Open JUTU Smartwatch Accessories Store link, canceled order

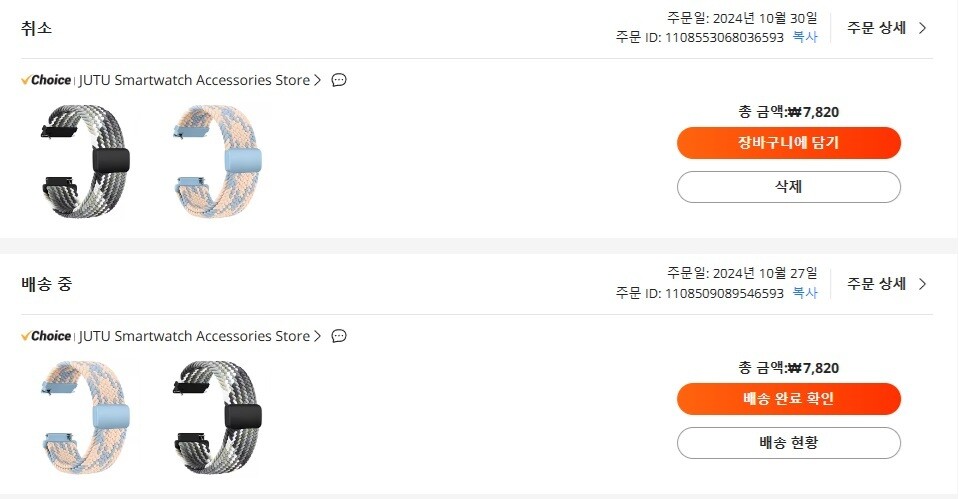(x=194, y=80)
